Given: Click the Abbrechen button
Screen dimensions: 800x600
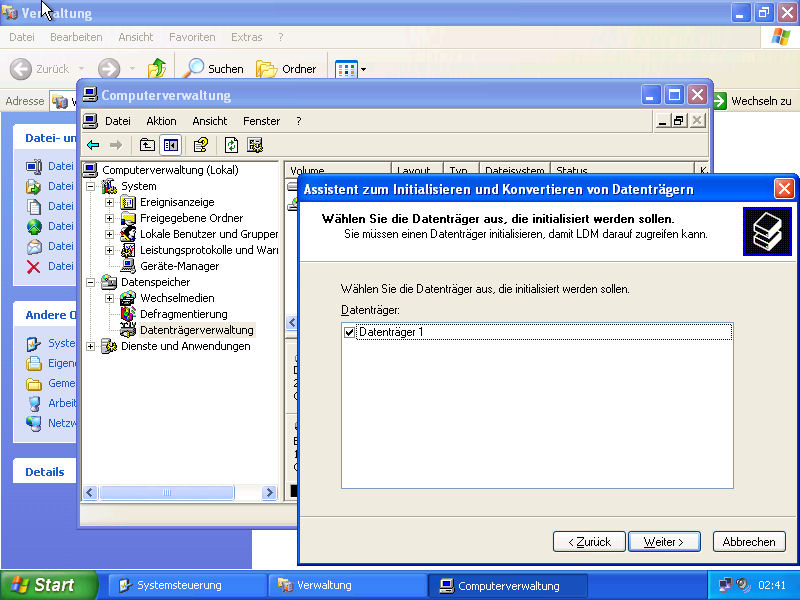Looking at the screenshot, I should pyautogui.click(x=748, y=541).
